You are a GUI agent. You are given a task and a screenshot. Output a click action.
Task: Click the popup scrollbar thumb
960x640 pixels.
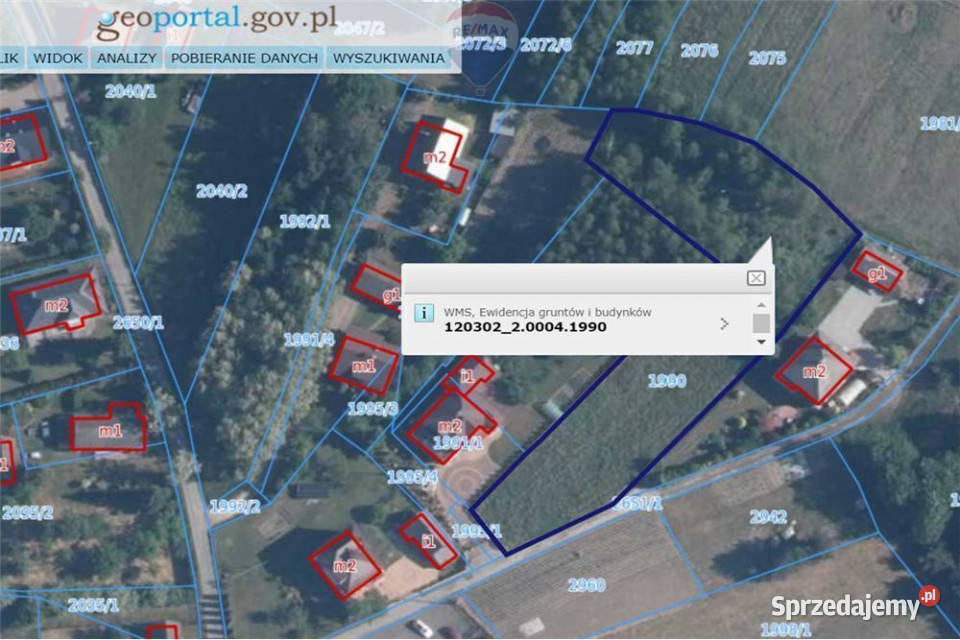(x=762, y=323)
